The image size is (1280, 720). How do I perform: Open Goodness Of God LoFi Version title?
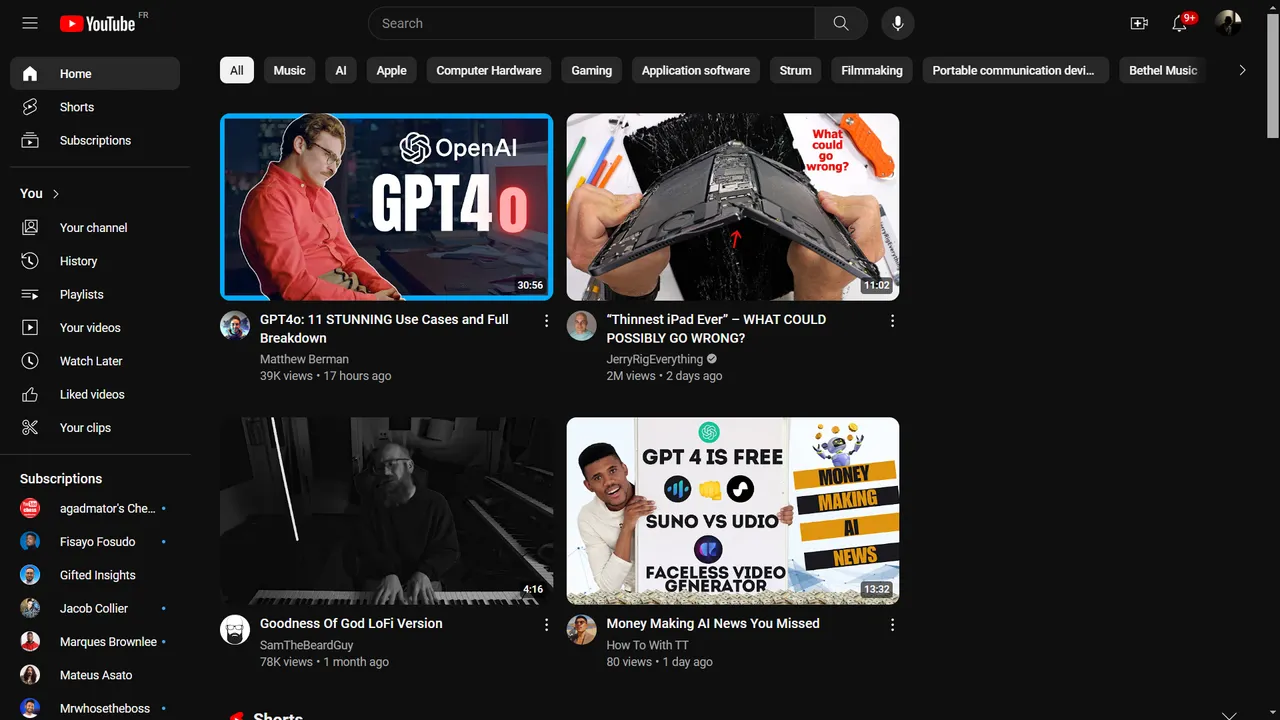point(351,623)
